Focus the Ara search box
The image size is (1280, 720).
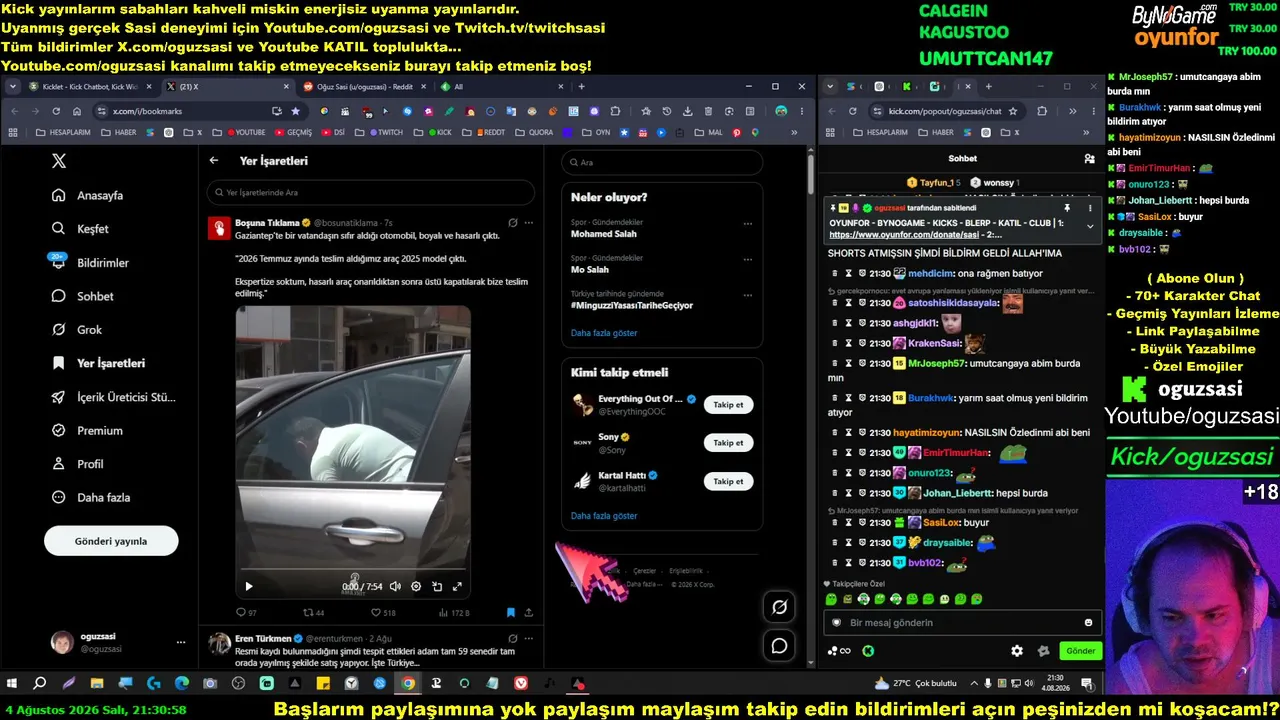tap(662, 162)
